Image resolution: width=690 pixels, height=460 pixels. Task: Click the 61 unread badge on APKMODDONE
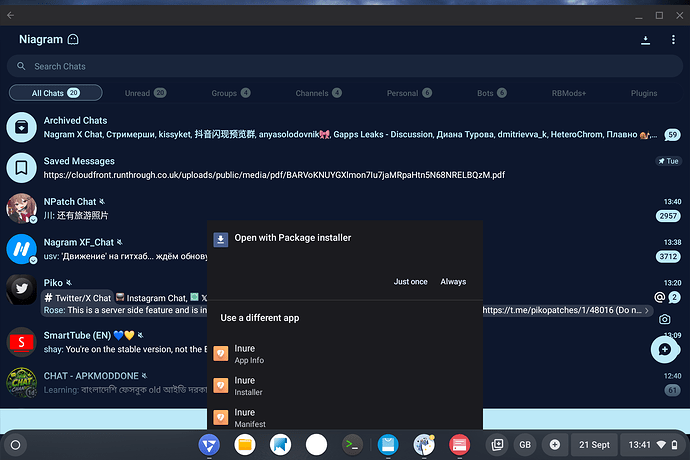(672, 390)
